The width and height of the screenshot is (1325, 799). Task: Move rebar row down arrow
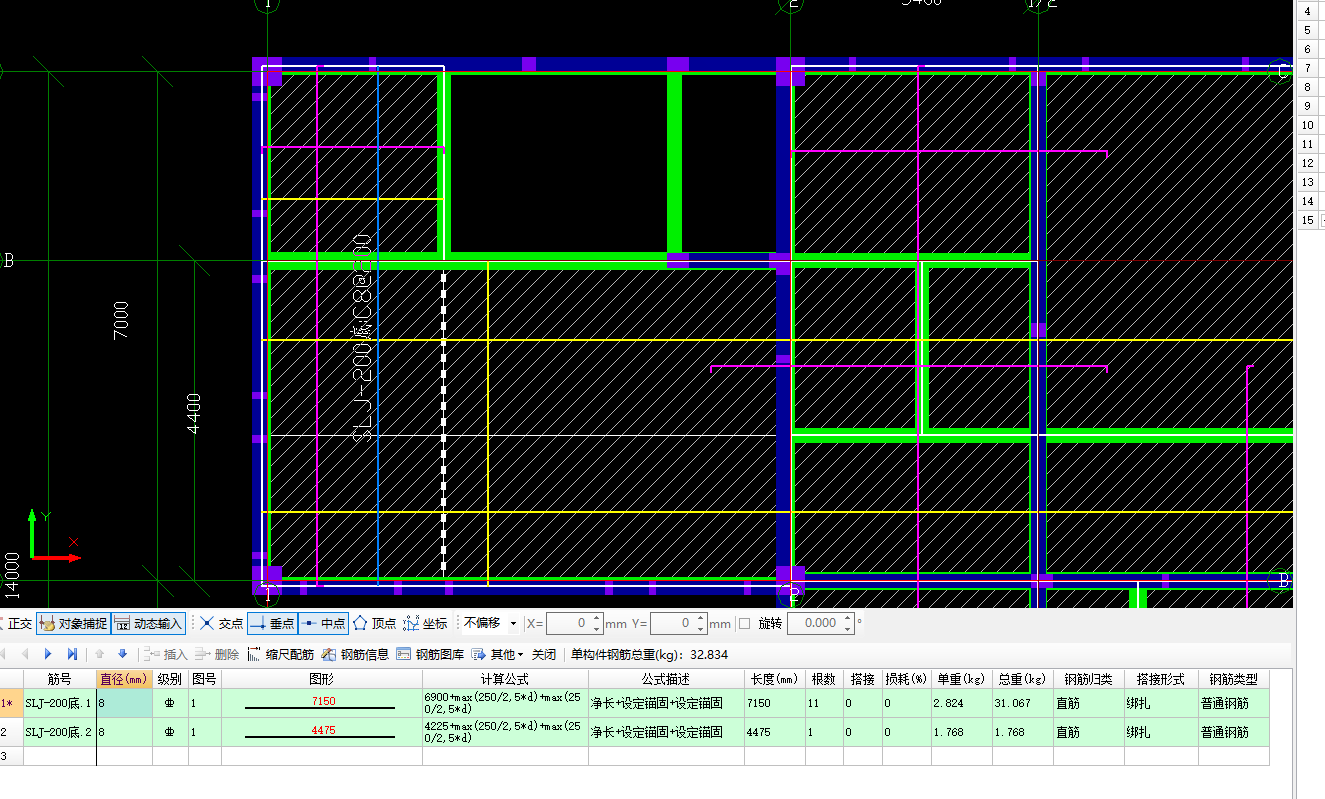(122, 654)
